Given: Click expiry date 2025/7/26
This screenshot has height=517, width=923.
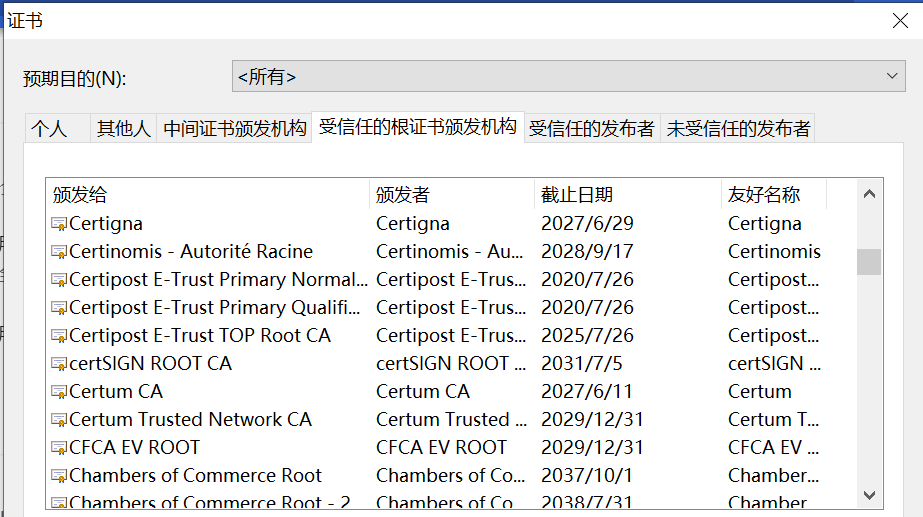Looking at the screenshot, I should coord(587,336).
